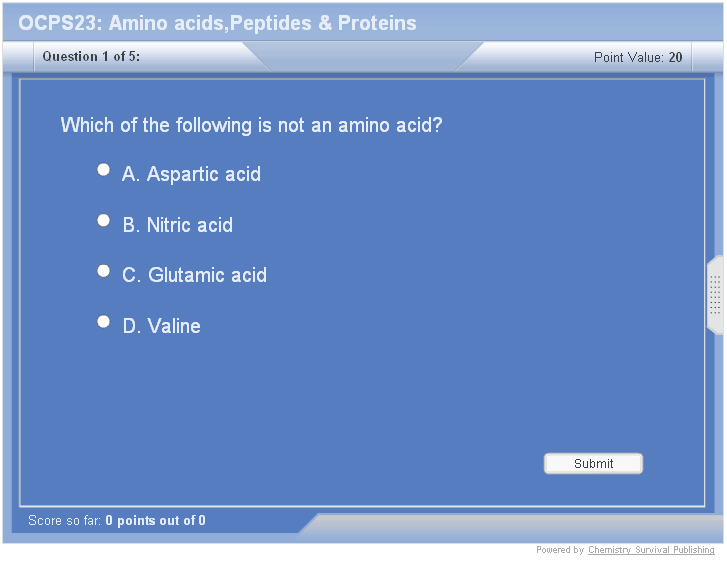Click the 'Score so far' label

[x=64, y=521]
